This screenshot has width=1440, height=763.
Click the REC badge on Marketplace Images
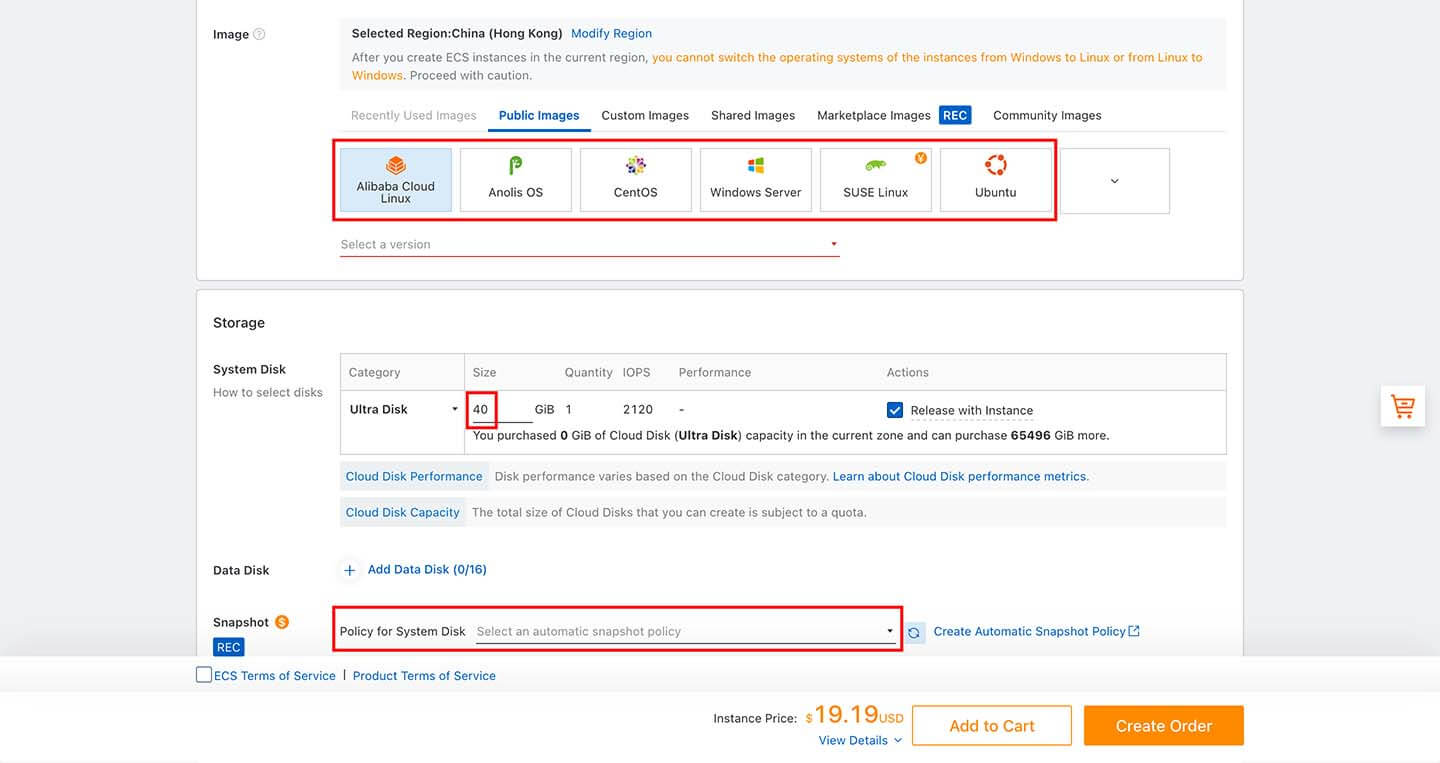955,115
